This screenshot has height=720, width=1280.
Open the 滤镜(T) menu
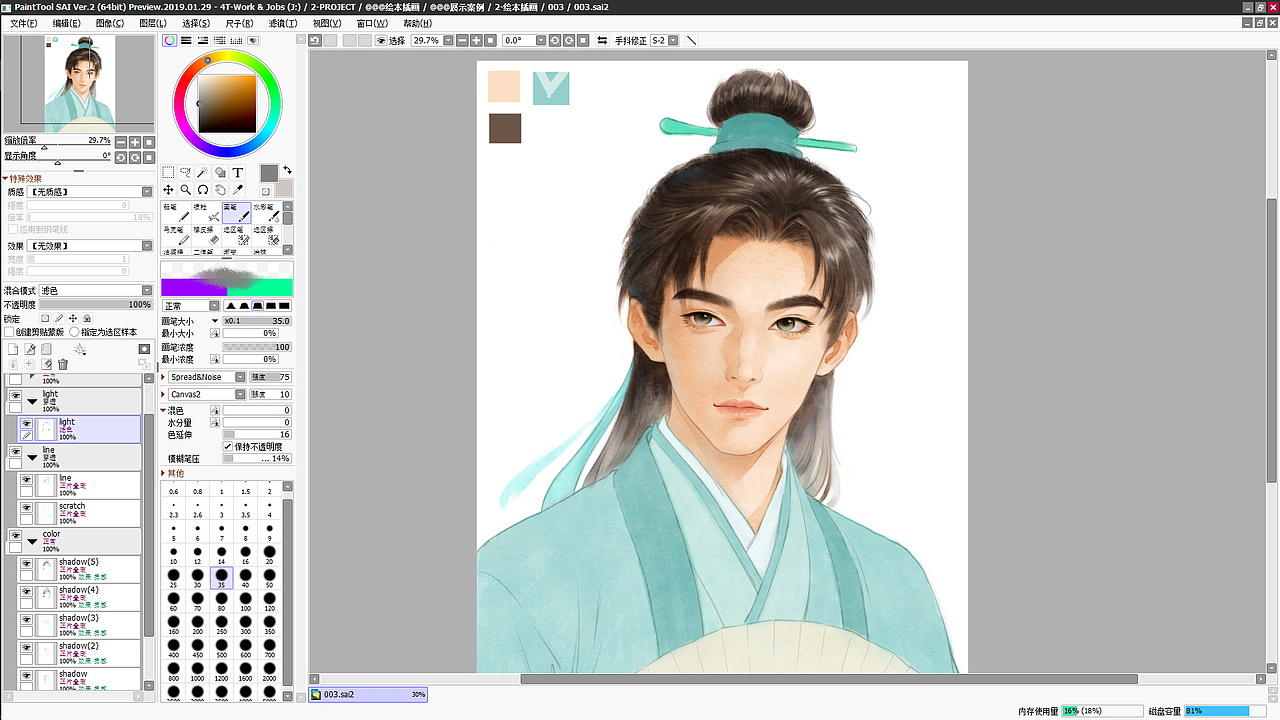(283, 23)
